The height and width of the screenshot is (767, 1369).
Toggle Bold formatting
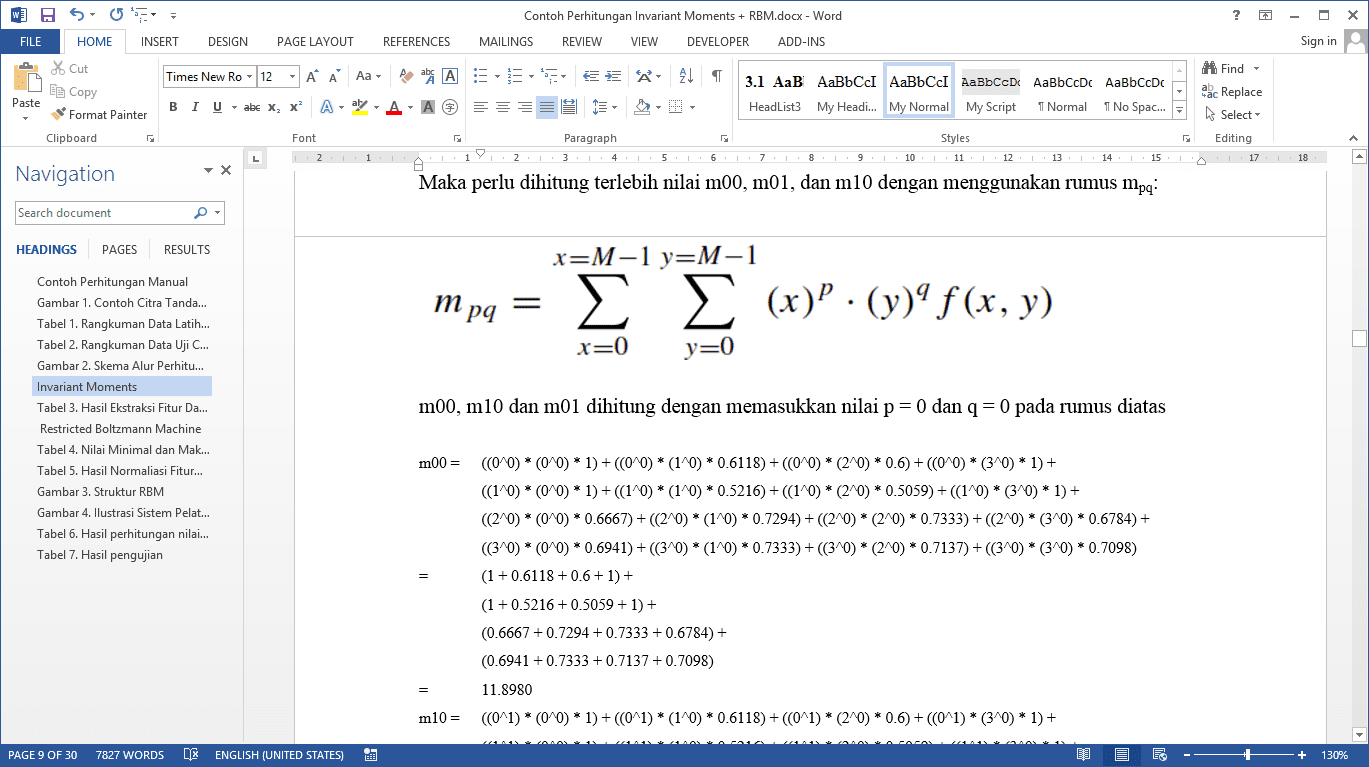(x=173, y=107)
